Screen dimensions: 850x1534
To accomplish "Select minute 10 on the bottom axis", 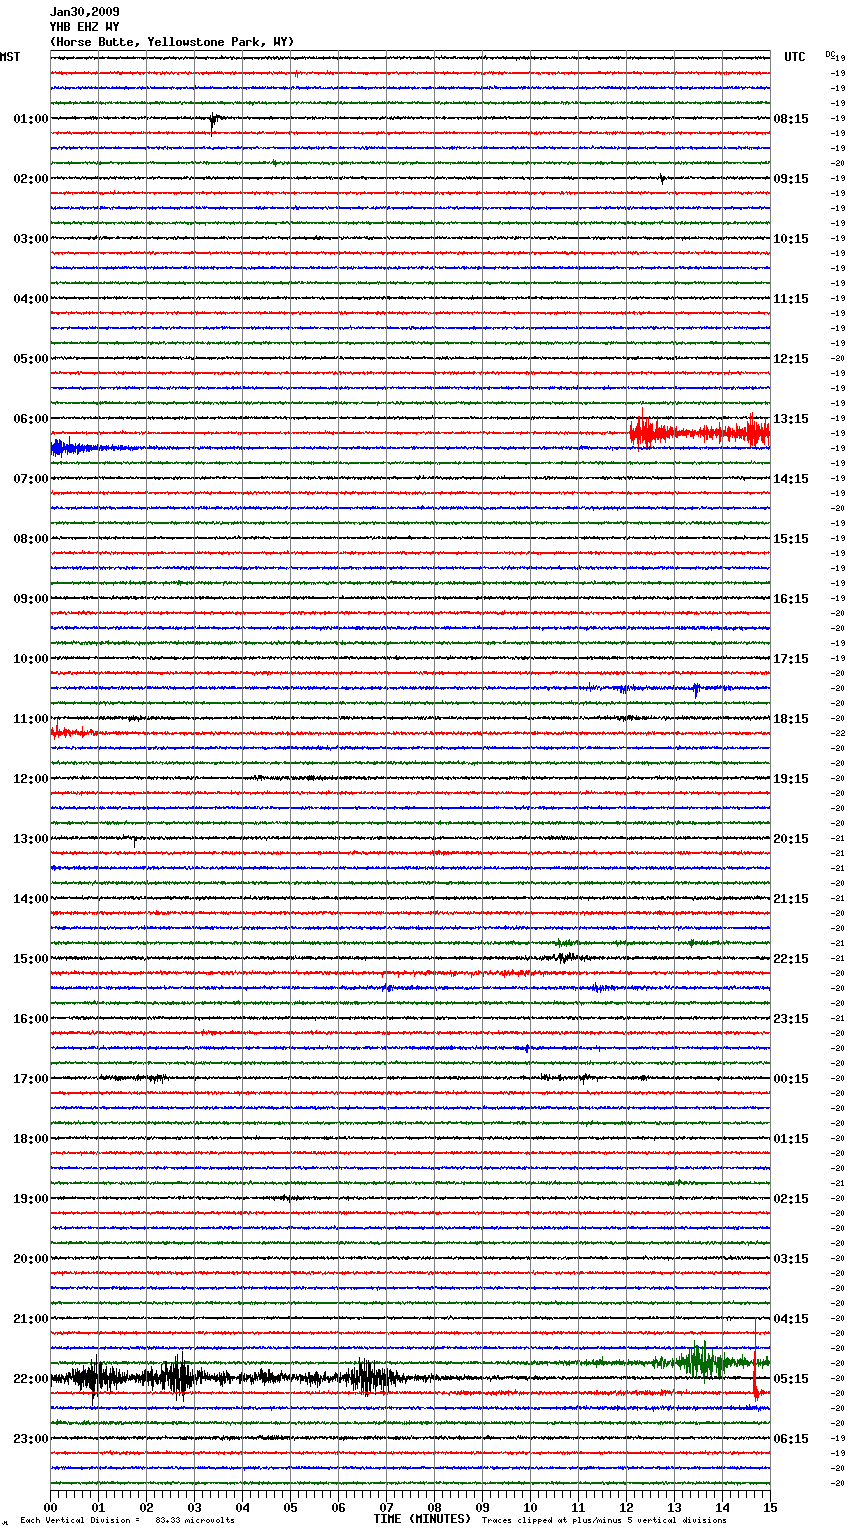I will 531,1507.
